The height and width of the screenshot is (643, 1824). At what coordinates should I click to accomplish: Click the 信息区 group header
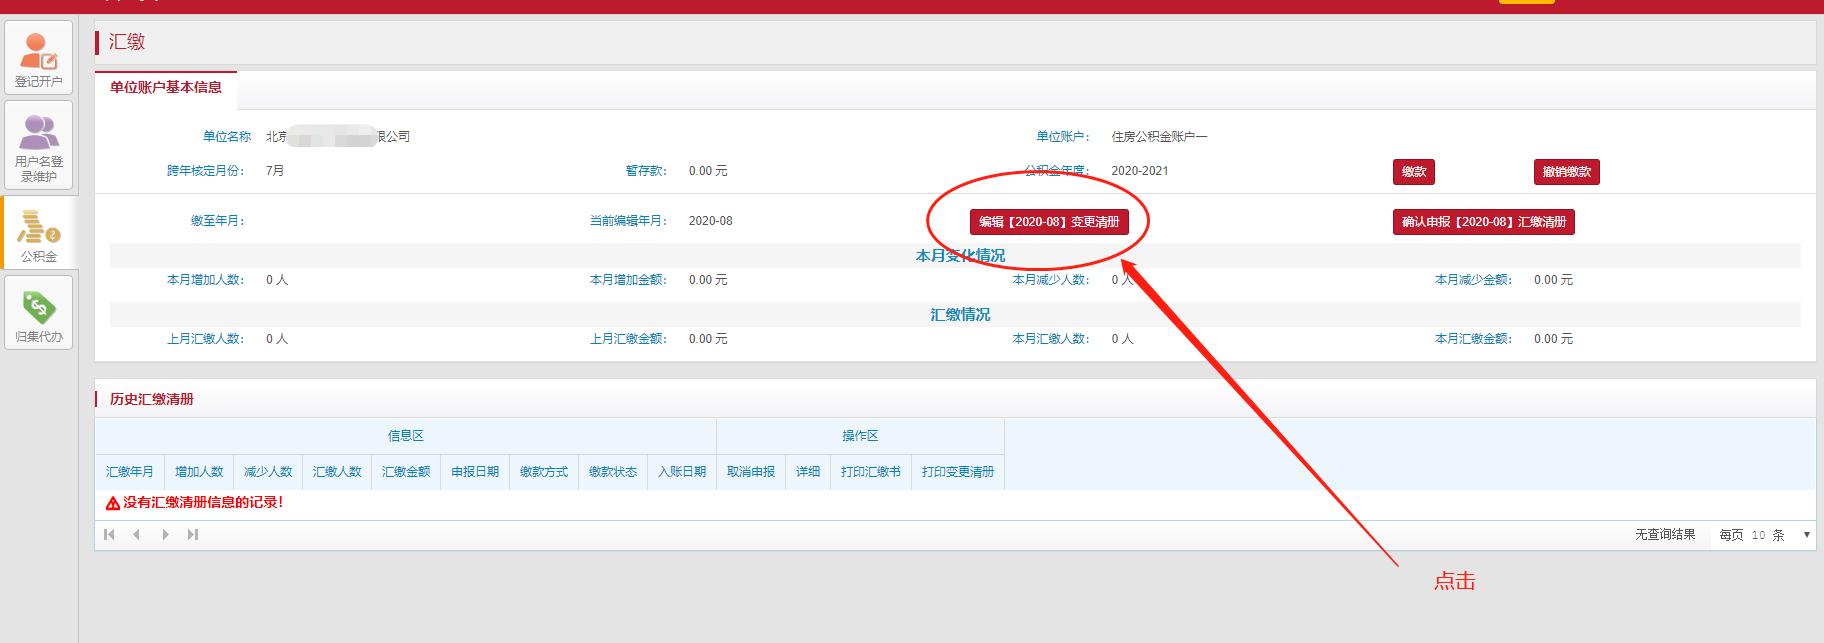[406, 436]
